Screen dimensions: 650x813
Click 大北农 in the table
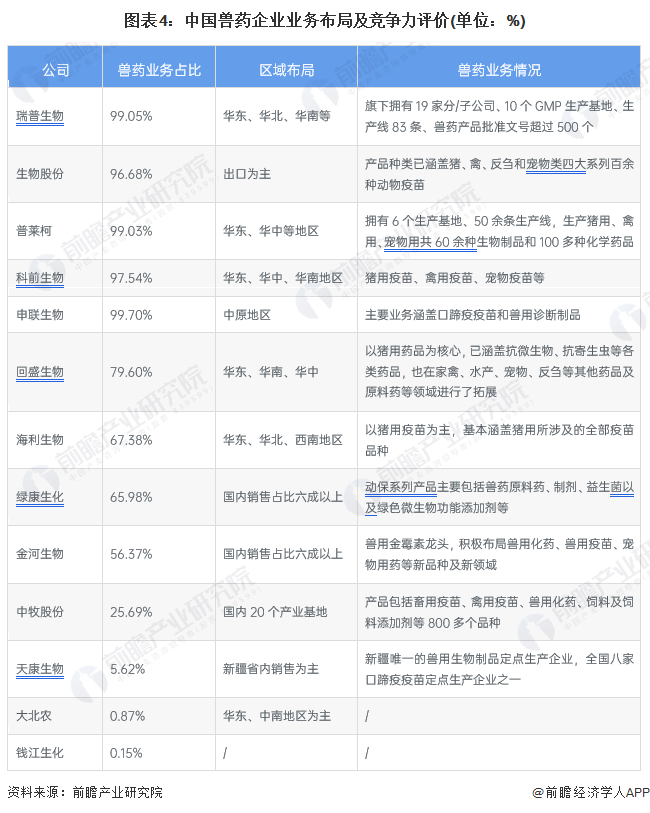[34, 716]
